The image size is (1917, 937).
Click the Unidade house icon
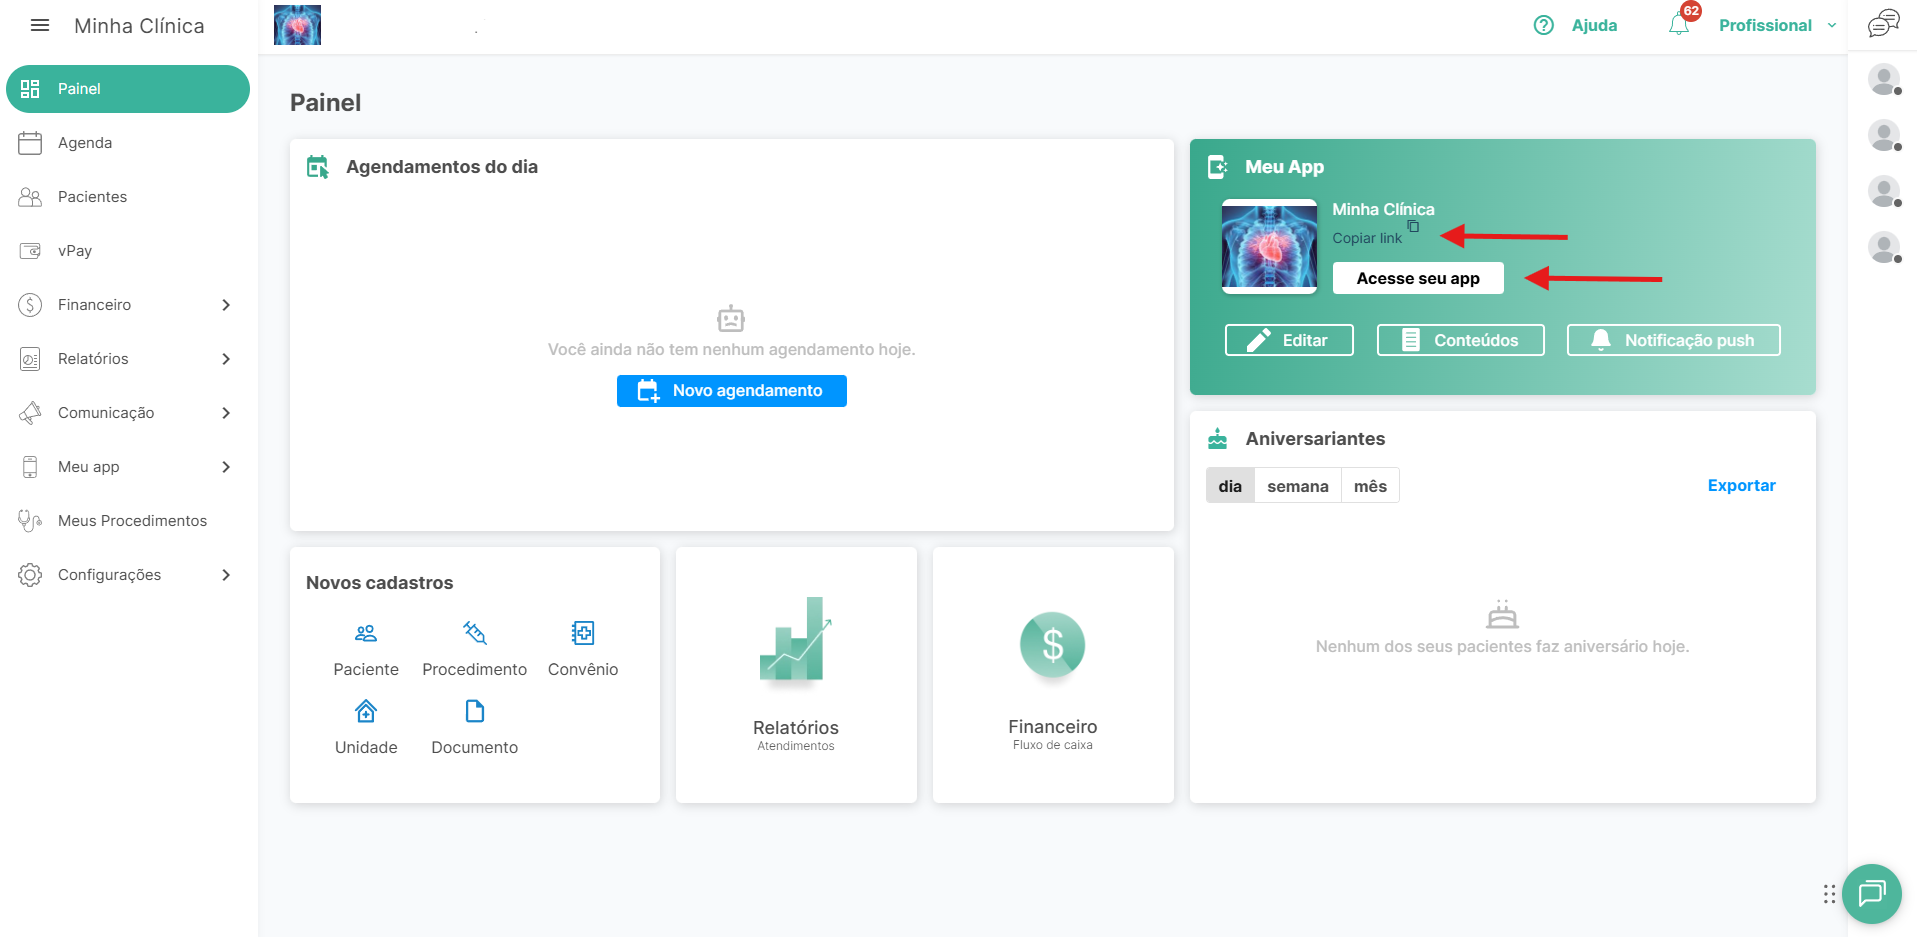pyautogui.click(x=366, y=711)
